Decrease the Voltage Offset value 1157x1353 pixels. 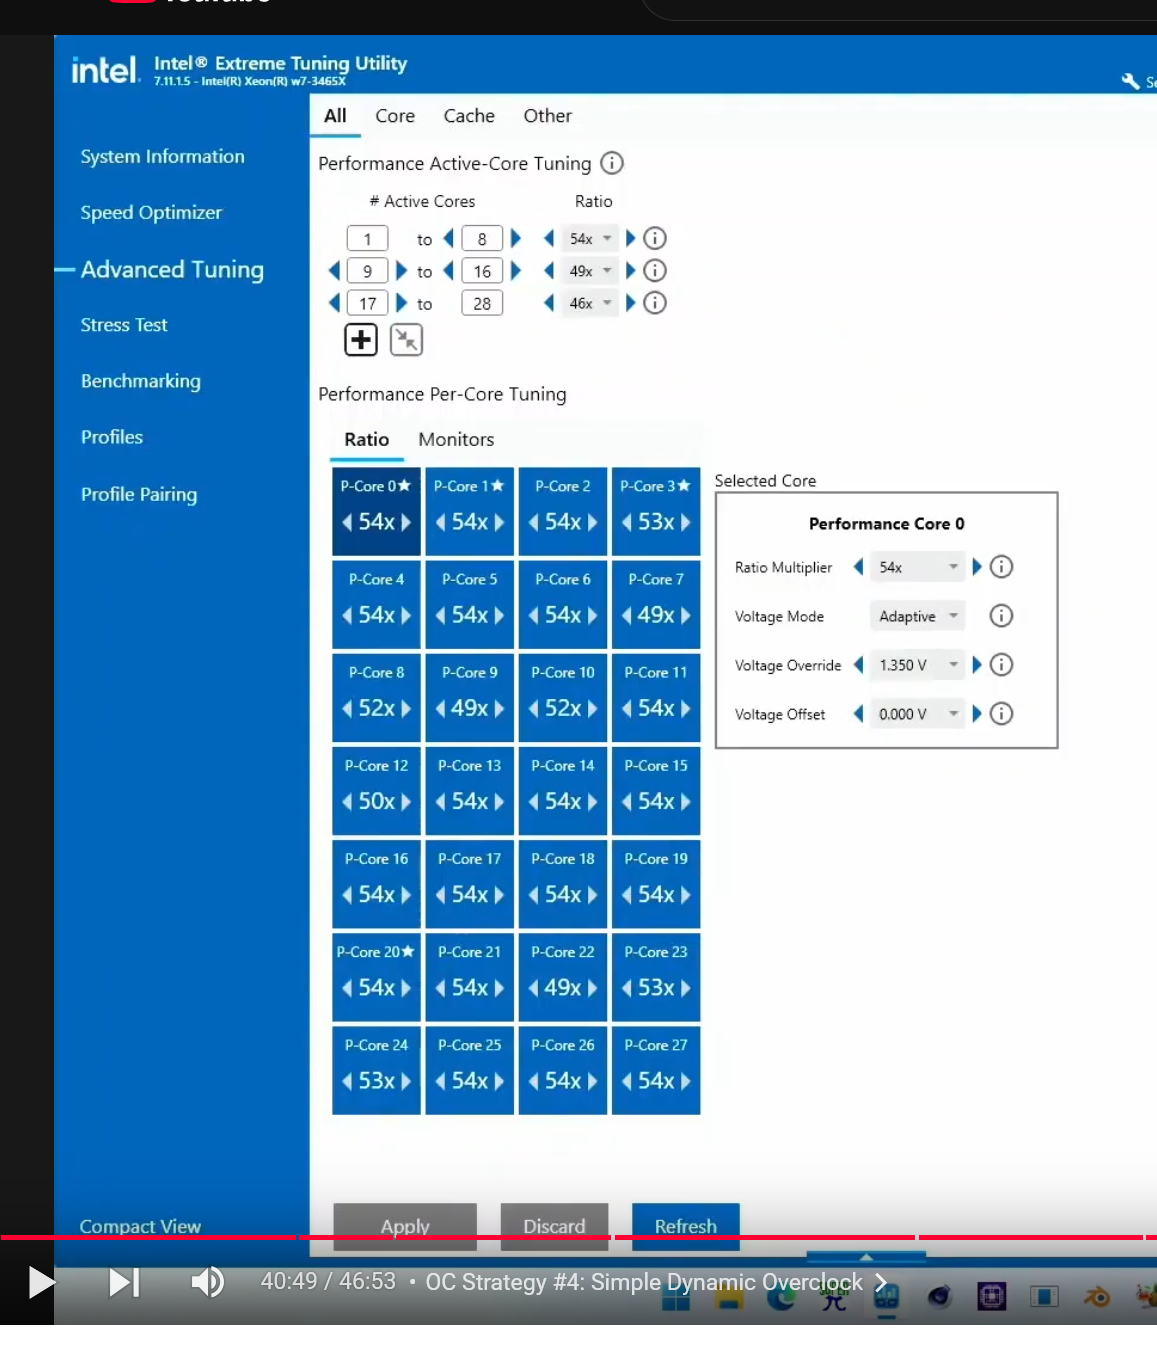pos(858,714)
